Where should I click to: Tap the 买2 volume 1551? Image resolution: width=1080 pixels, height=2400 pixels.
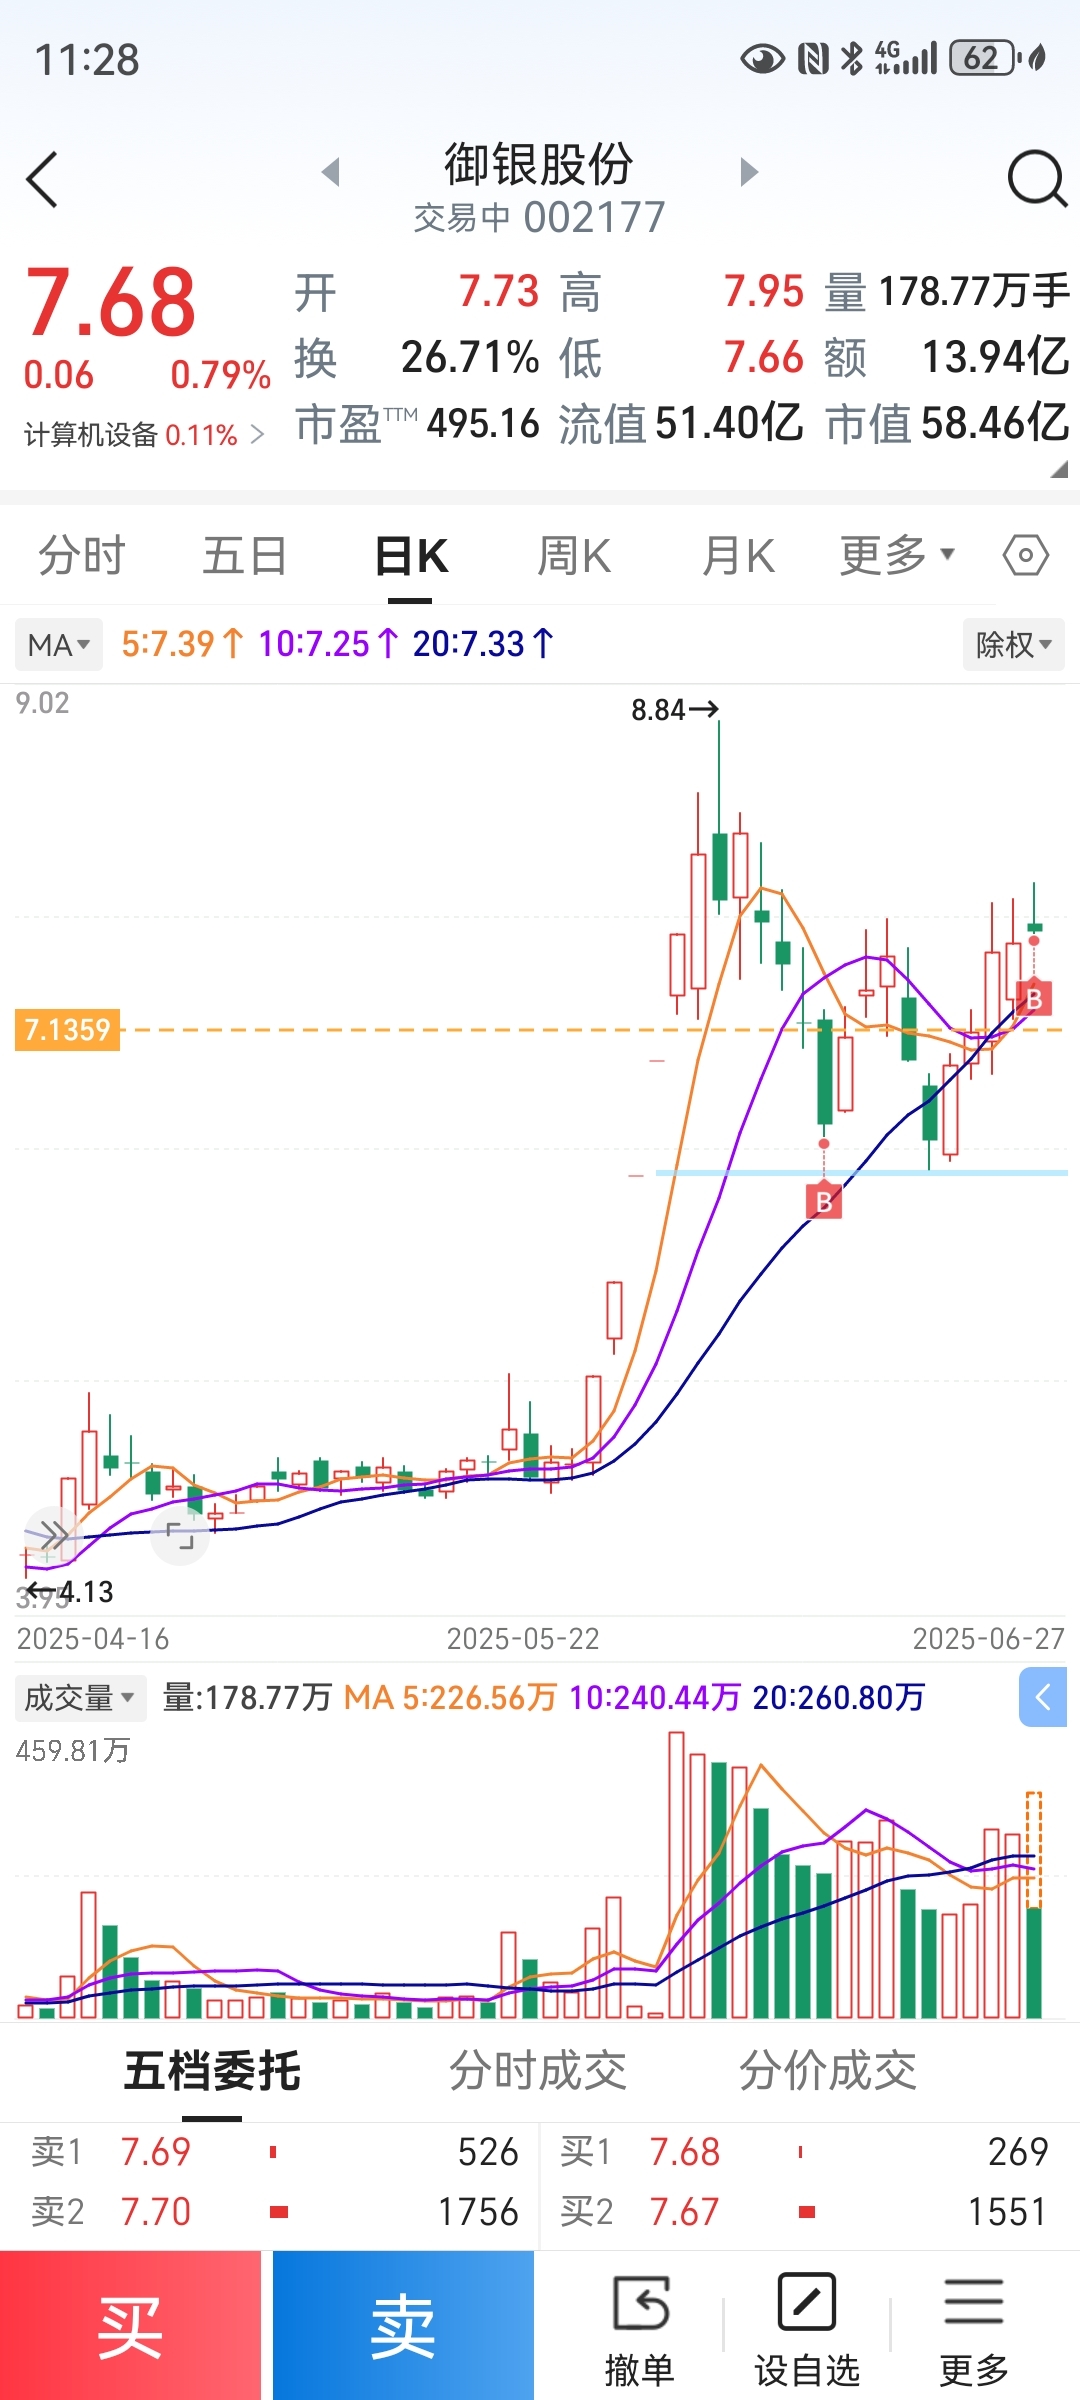tap(1007, 2212)
